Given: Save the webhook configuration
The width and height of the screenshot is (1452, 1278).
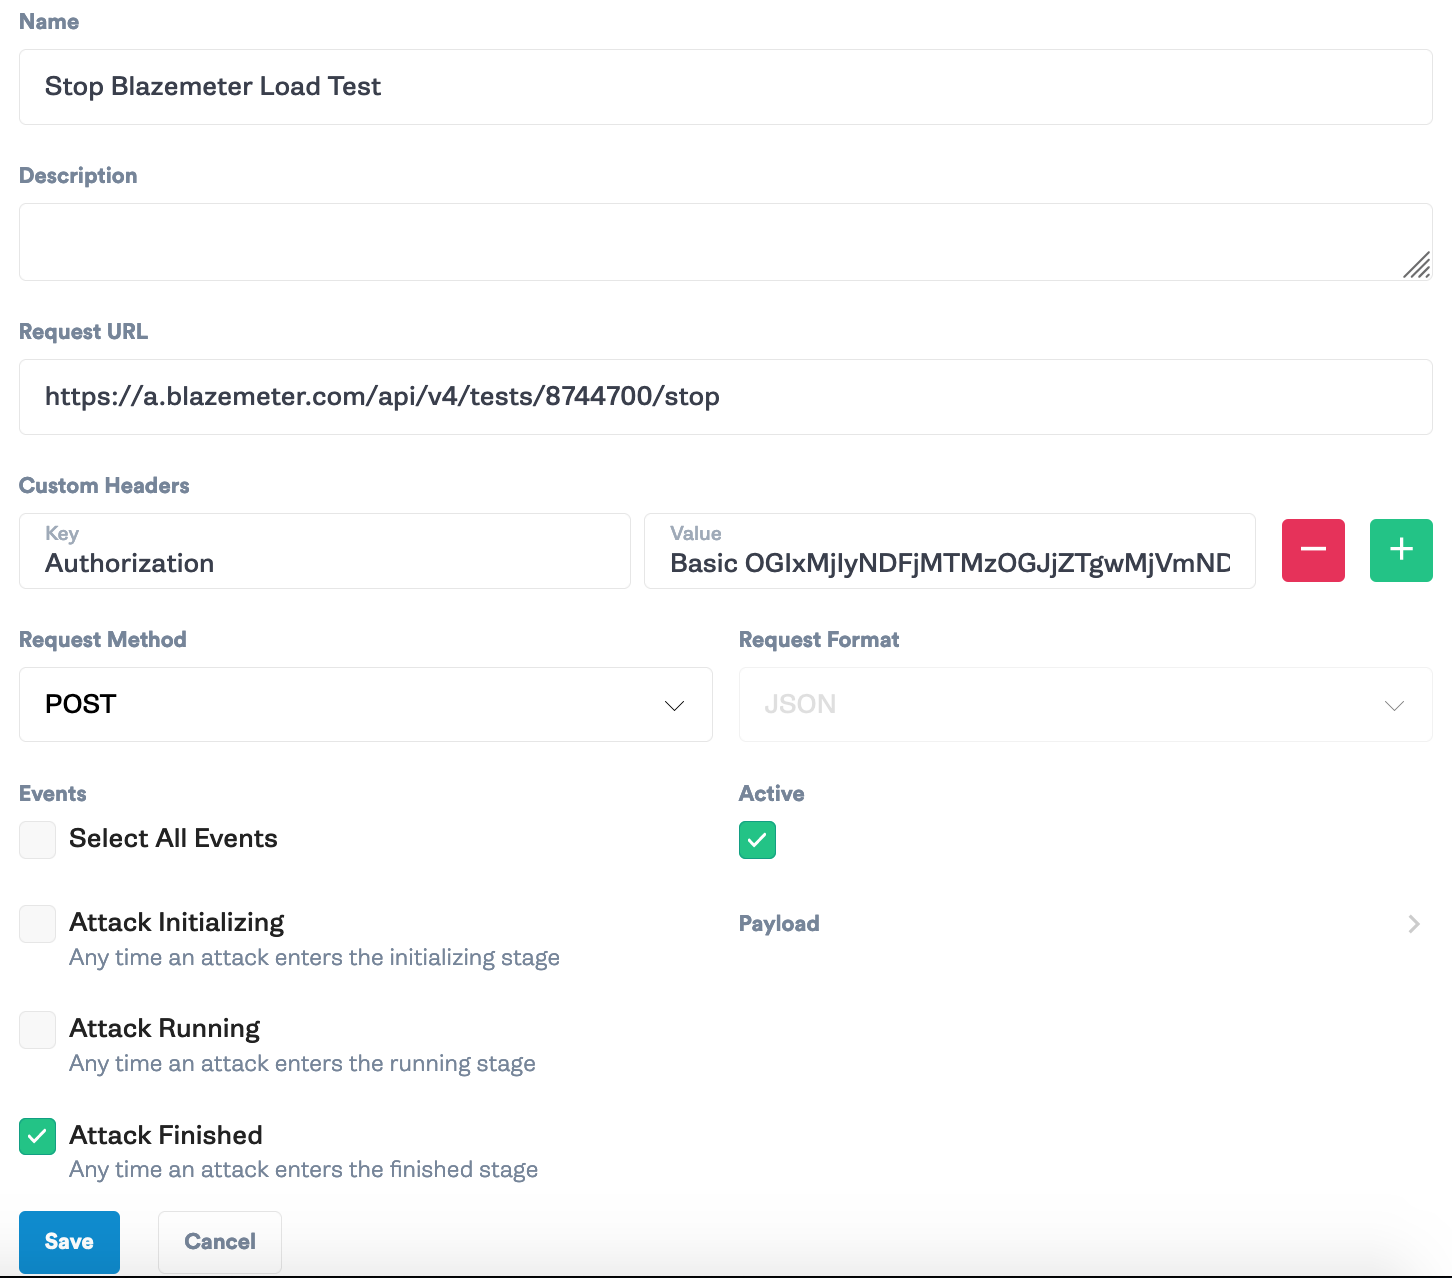Looking at the screenshot, I should click(x=69, y=1242).
